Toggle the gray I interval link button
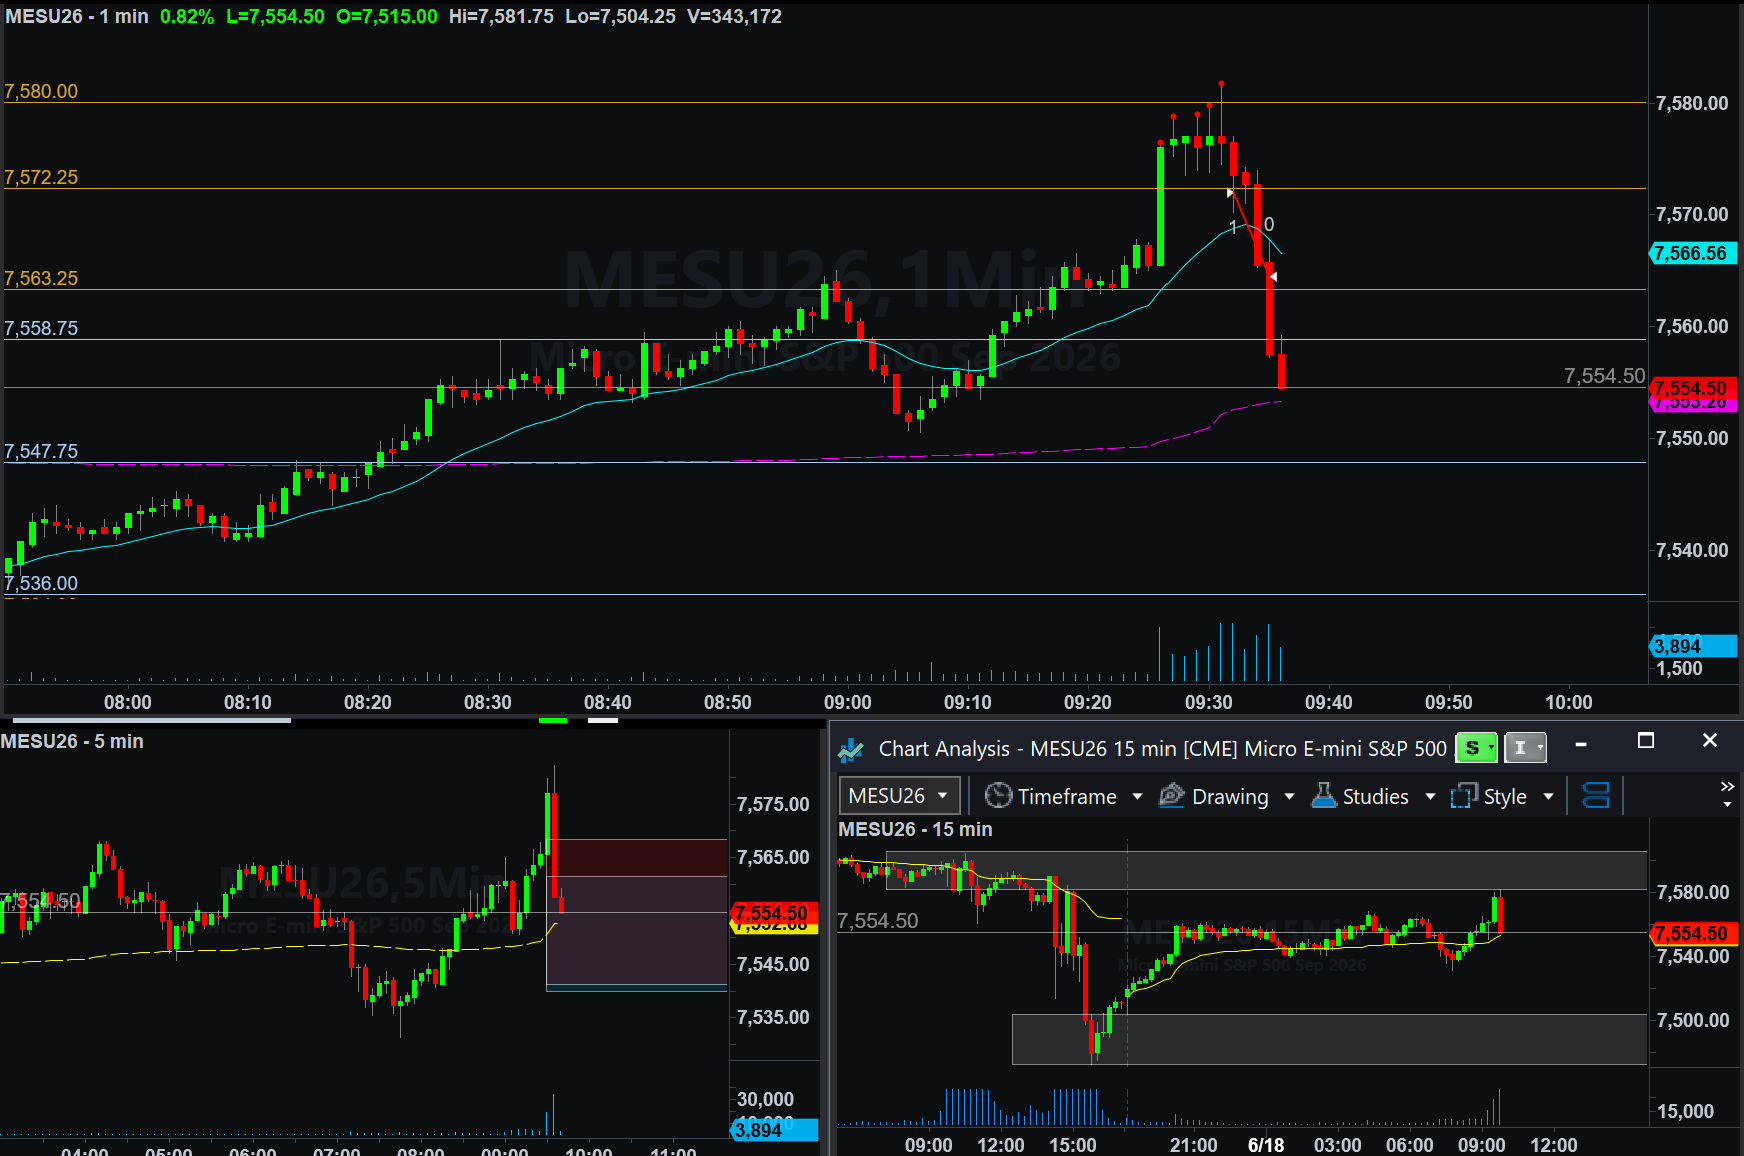 [1525, 748]
